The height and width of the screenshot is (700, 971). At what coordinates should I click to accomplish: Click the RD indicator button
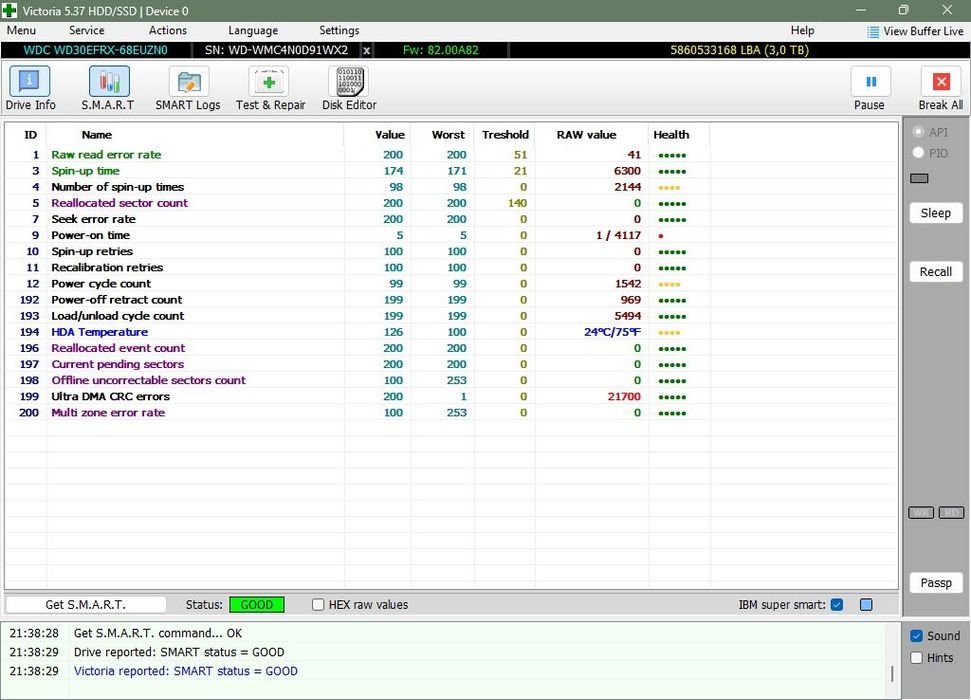(951, 512)
